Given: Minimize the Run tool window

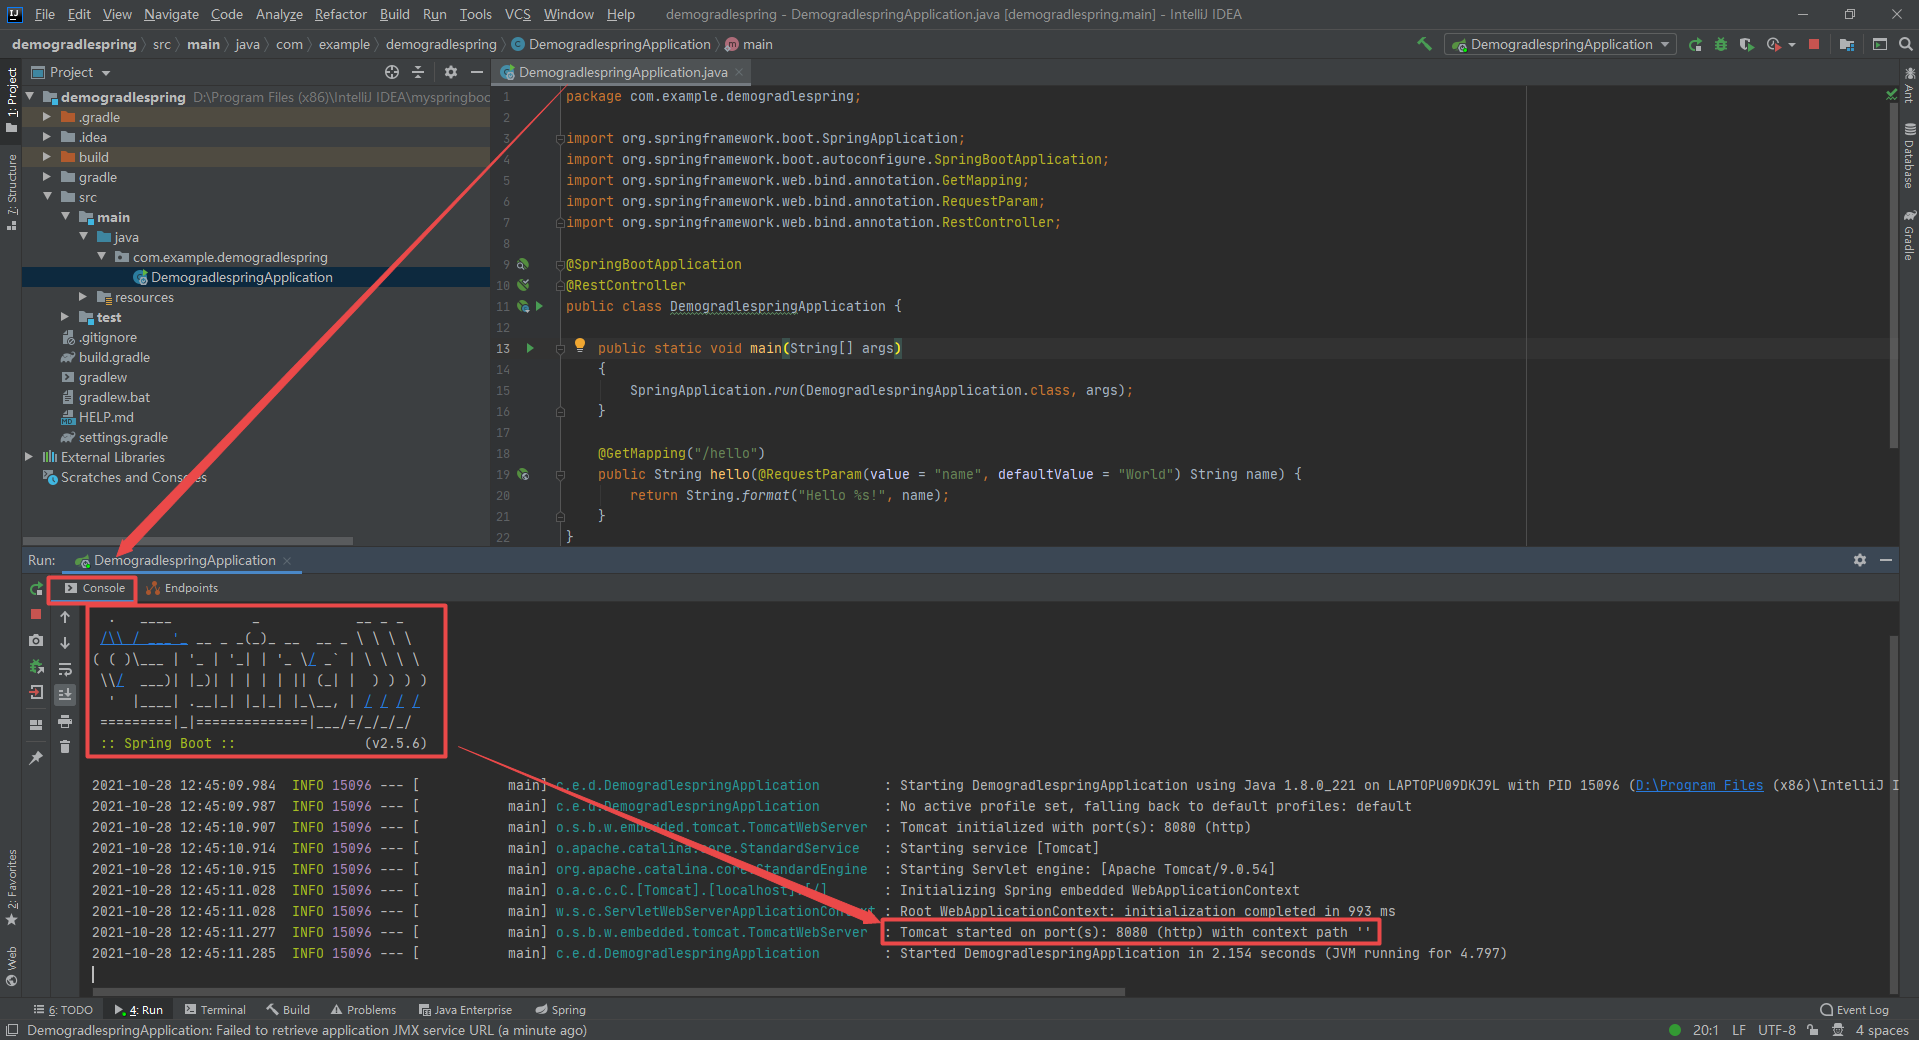Looking at the screenshot, I should coord(1886,560).
